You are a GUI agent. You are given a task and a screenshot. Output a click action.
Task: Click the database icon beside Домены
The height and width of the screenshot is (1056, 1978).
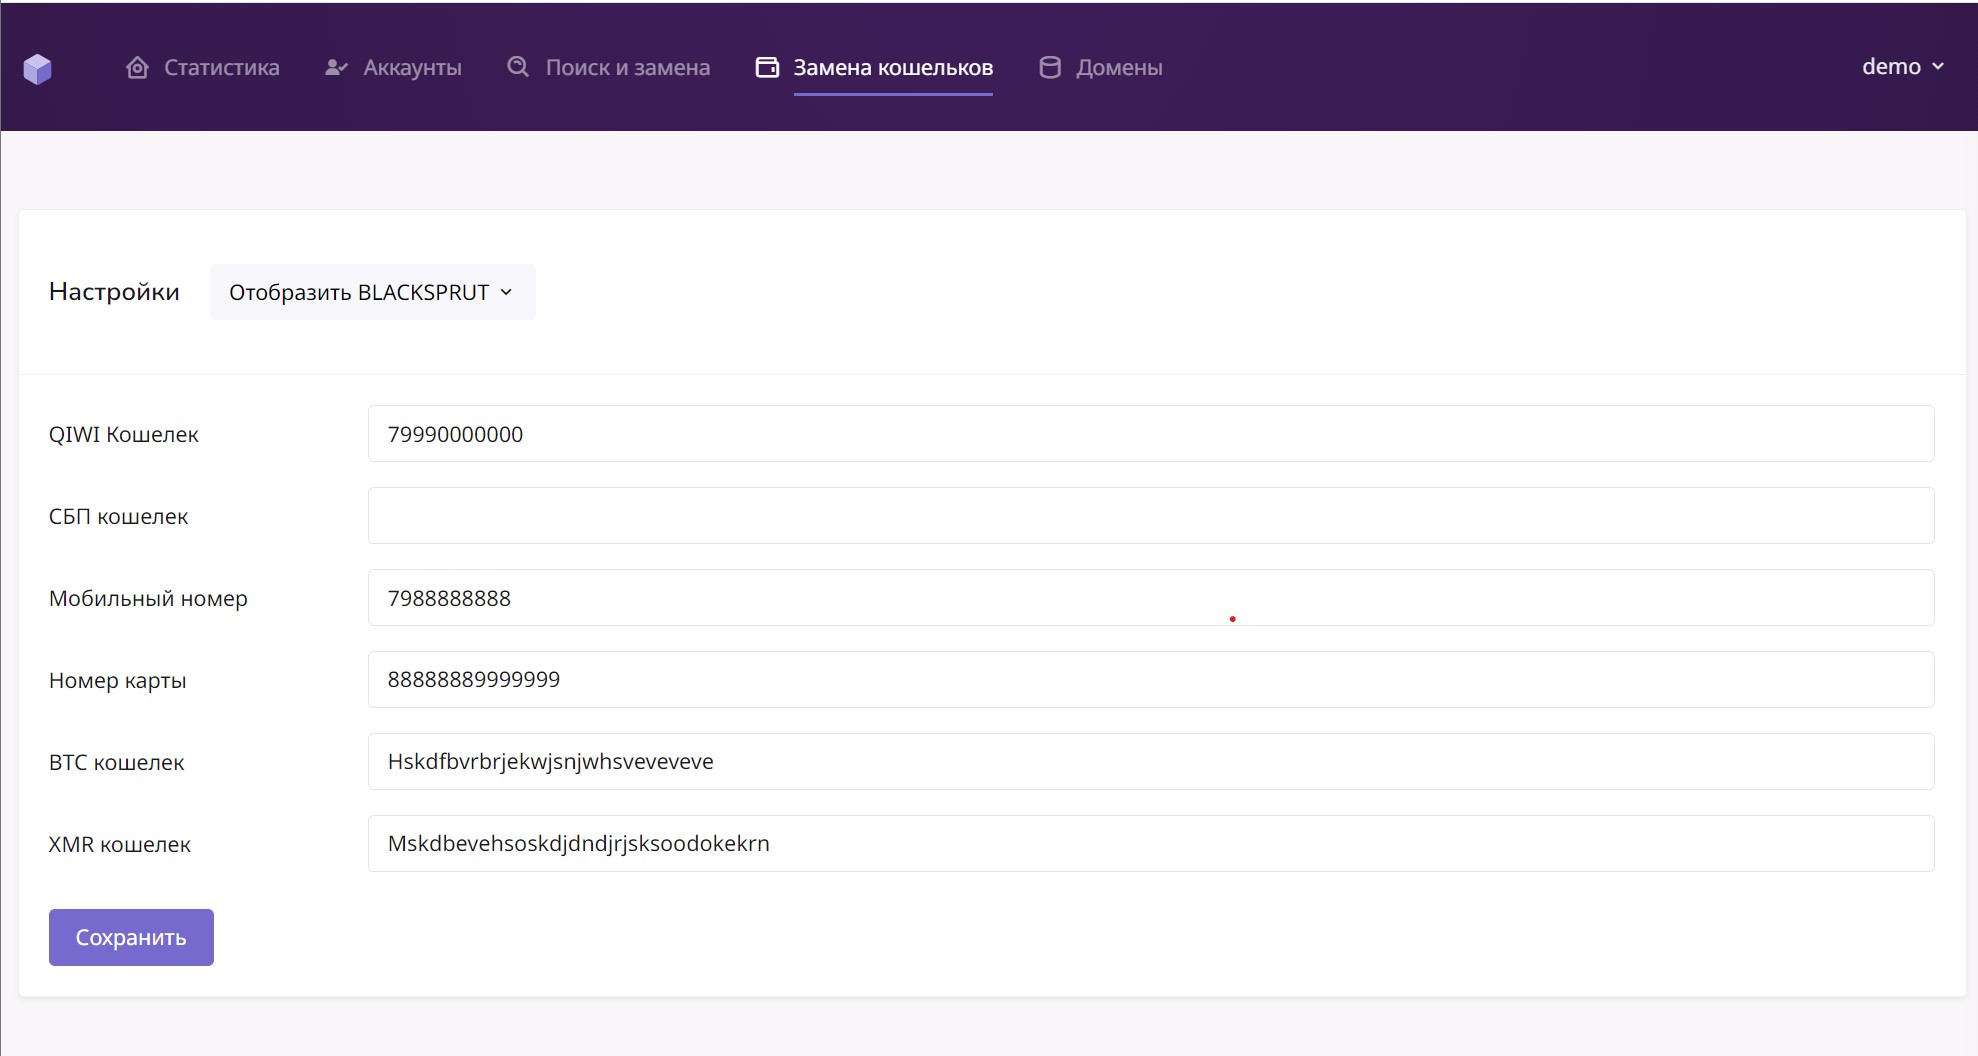click(x=1049, y=67)
